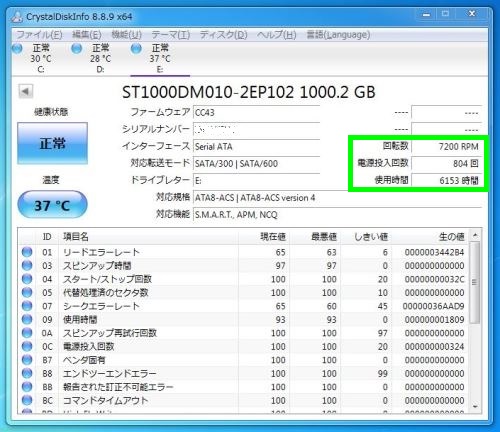
Task: Open the 機能(U) menu
Action: pyautogui.click(x=126, y=35)
